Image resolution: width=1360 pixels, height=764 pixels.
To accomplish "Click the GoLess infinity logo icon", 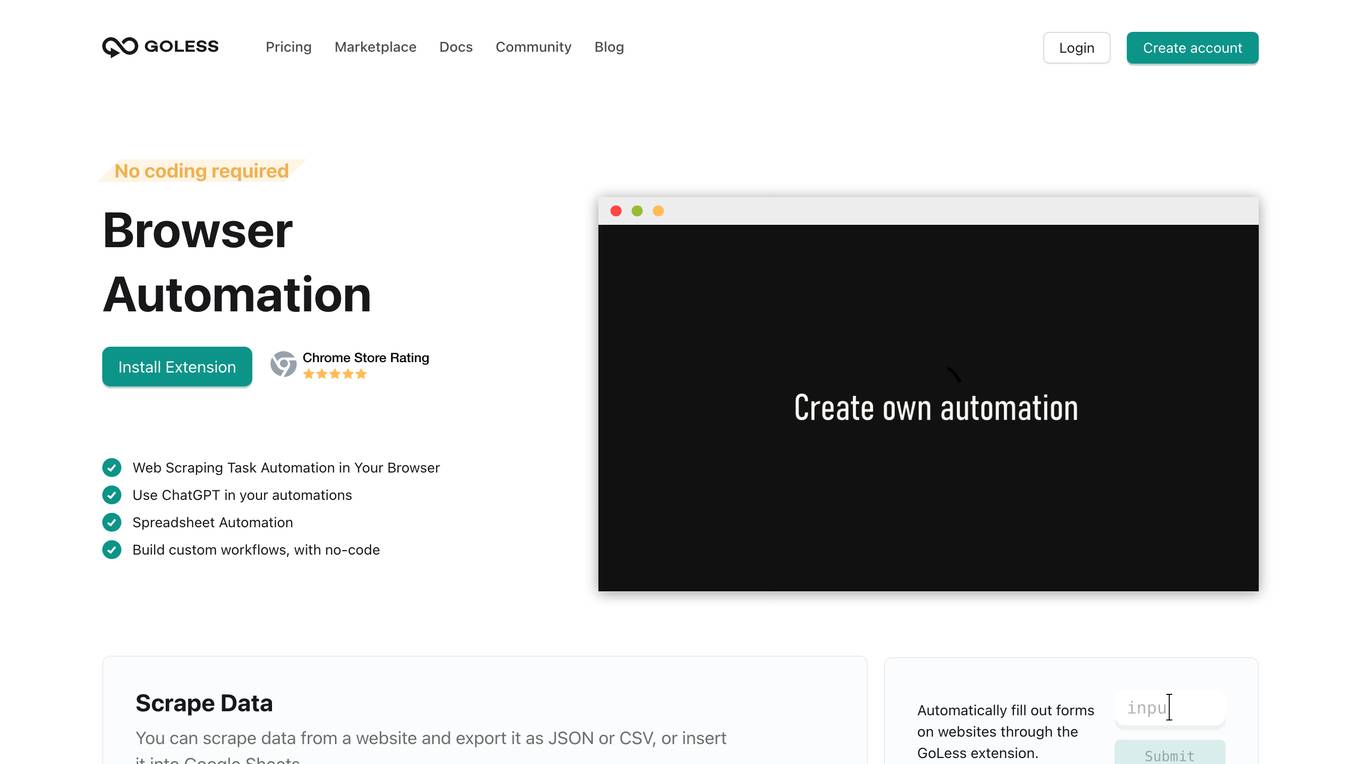I will [120, 47].
